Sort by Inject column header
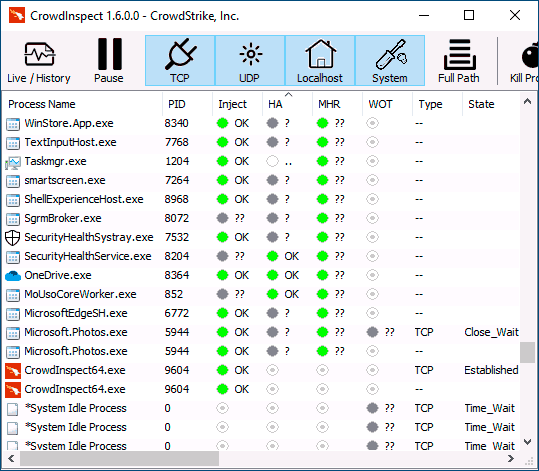This screenshot has width=539, height=471. (x=237, y=104)
